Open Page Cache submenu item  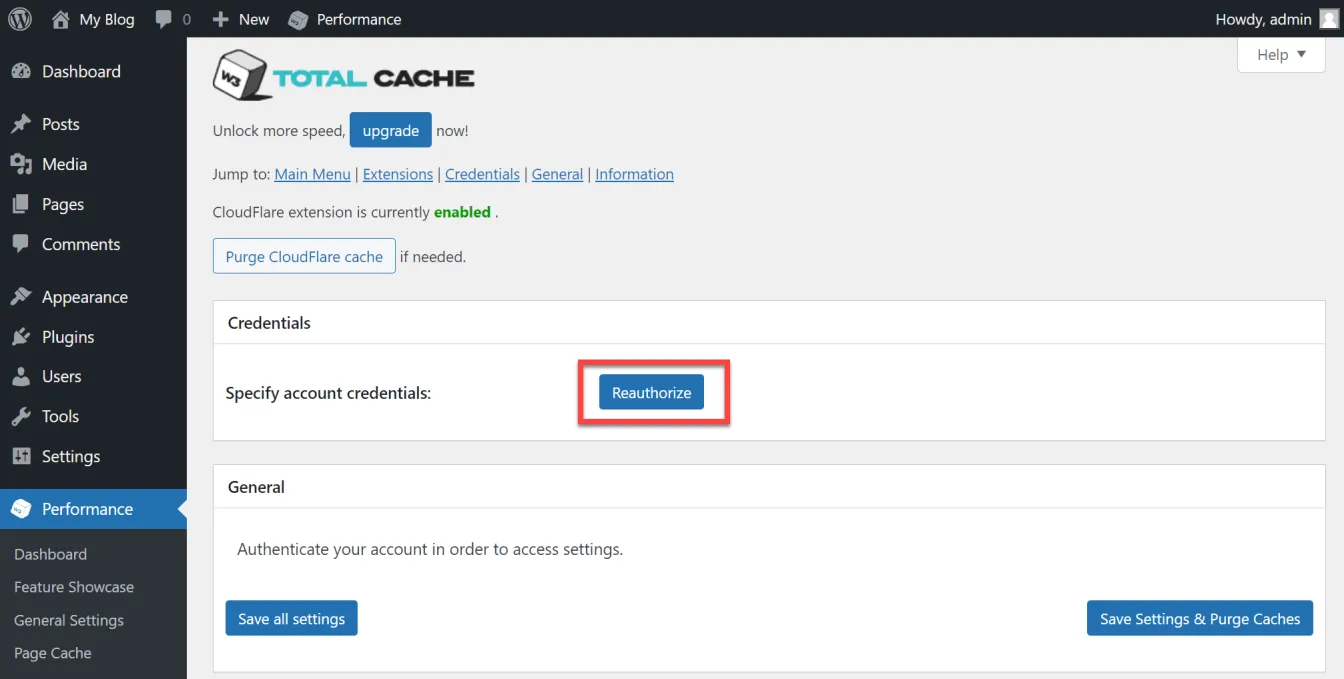(53, 653)
